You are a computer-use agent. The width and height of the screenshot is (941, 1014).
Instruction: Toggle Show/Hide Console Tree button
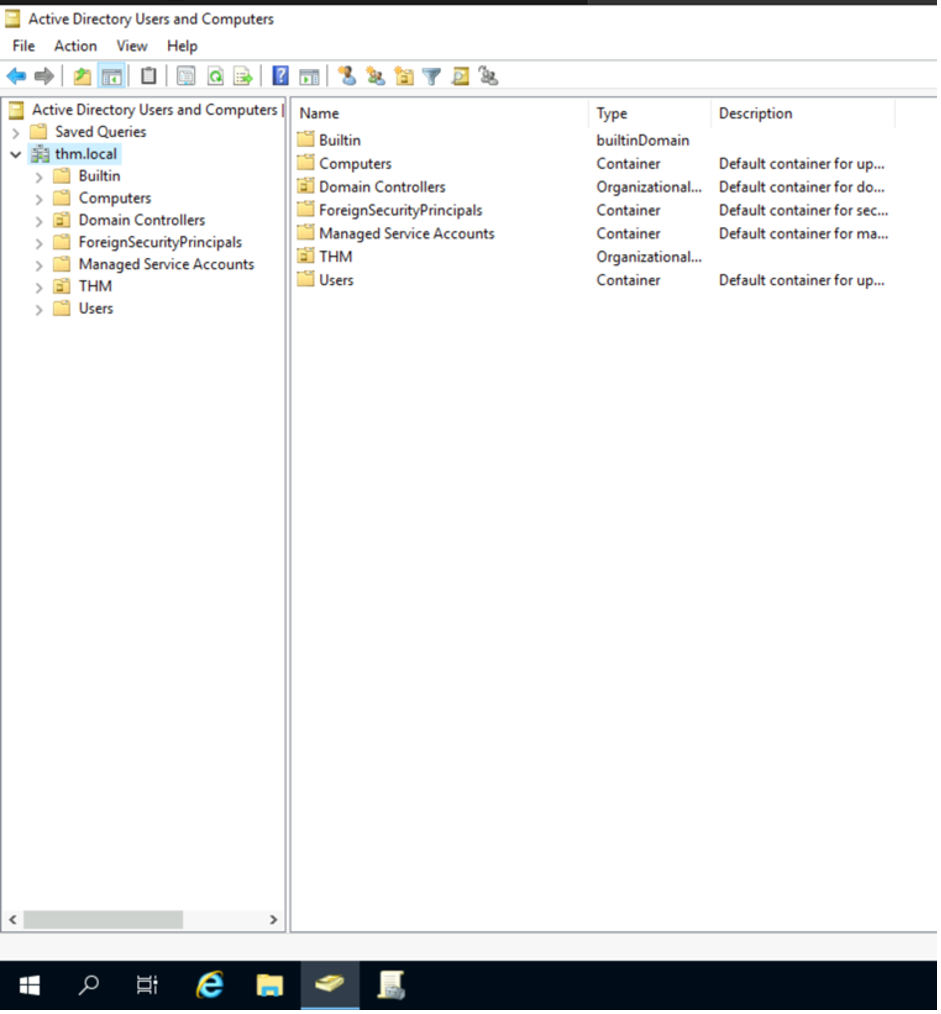pos(111,77)
